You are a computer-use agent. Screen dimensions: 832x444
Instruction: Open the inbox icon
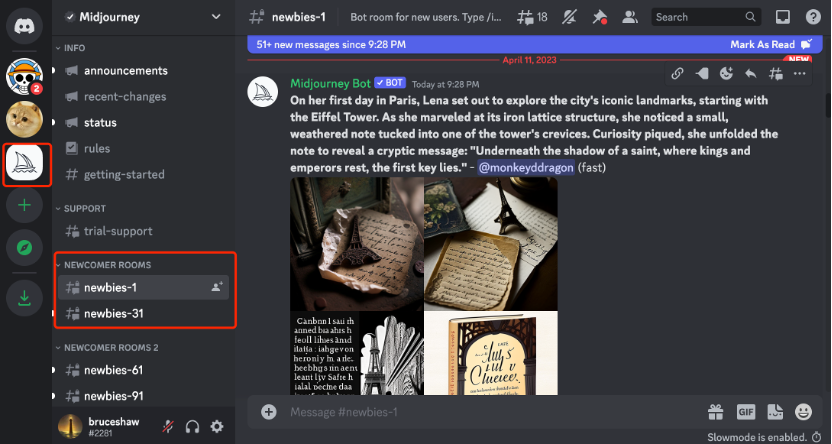[783, 17]
